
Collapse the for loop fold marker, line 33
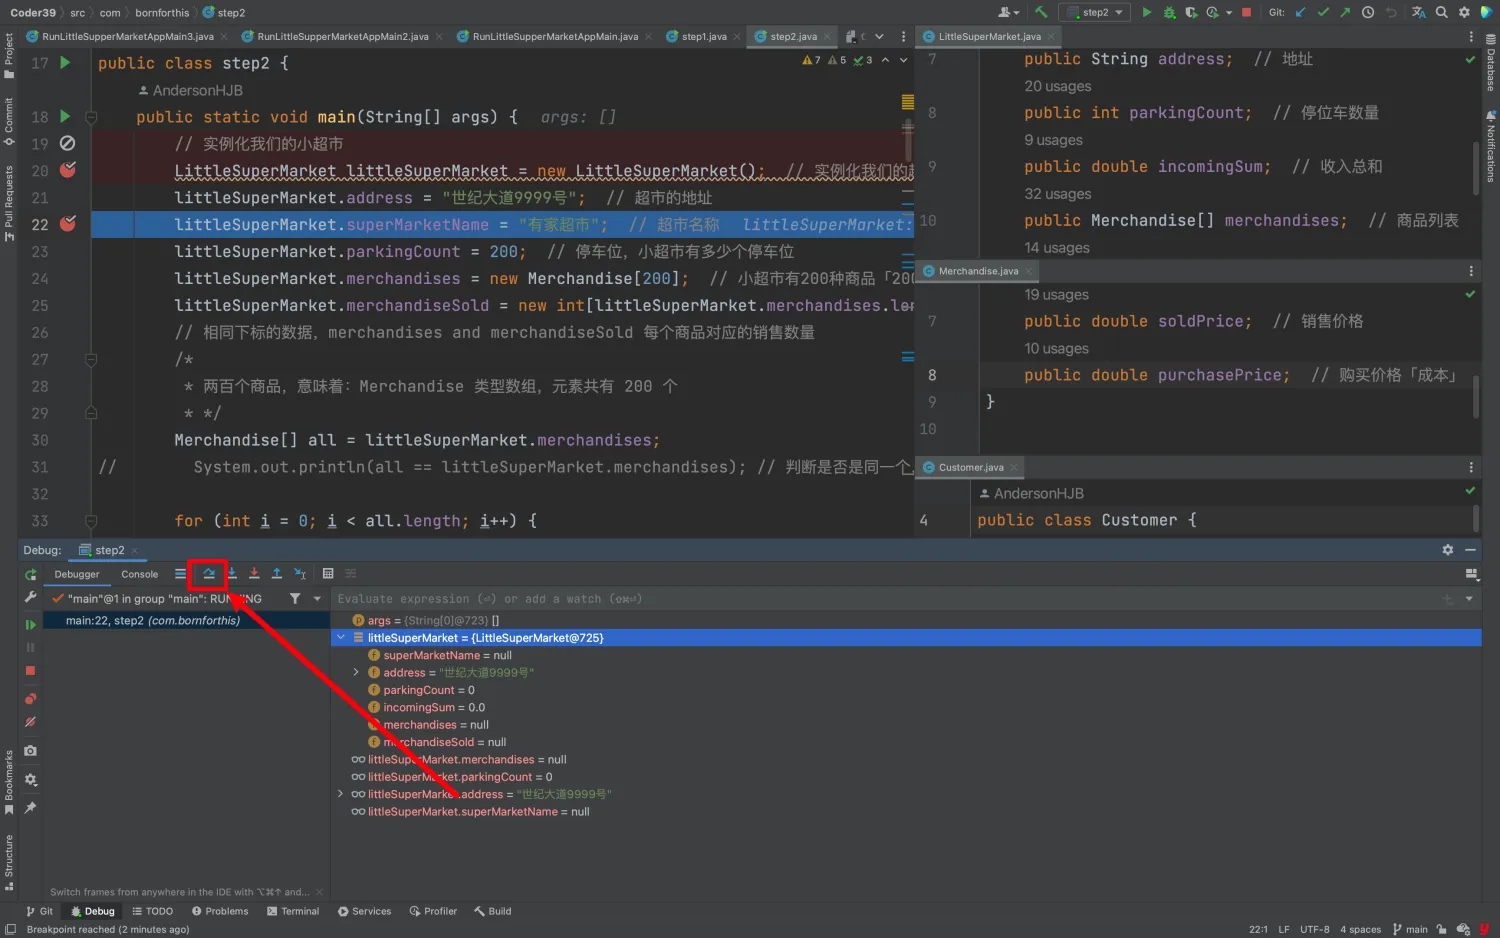(91, 520)
